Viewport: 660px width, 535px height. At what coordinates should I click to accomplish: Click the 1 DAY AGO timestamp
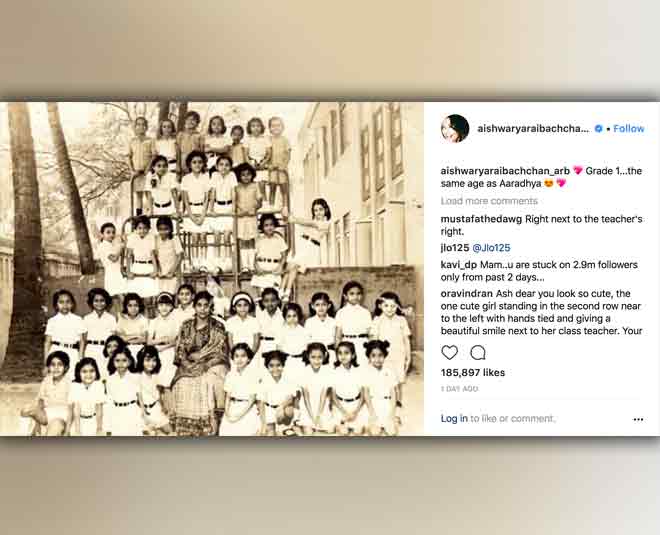(x=459, y=389)
